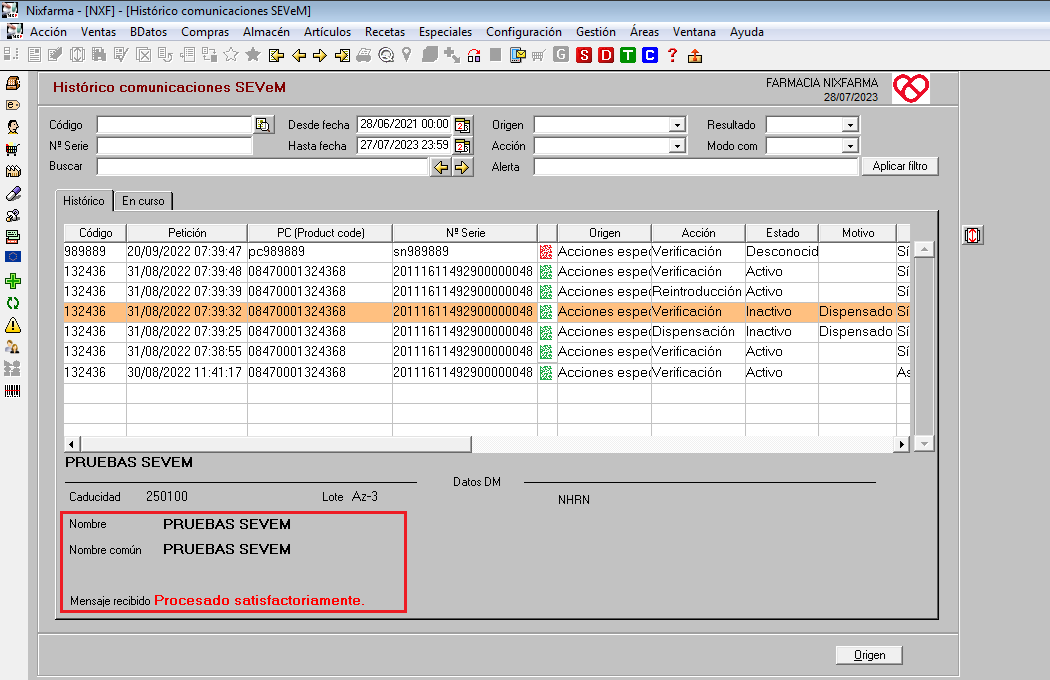This screenshot has width=1050, height=680.
Task: Open the Acción menu
Action: tap(48, 31)
